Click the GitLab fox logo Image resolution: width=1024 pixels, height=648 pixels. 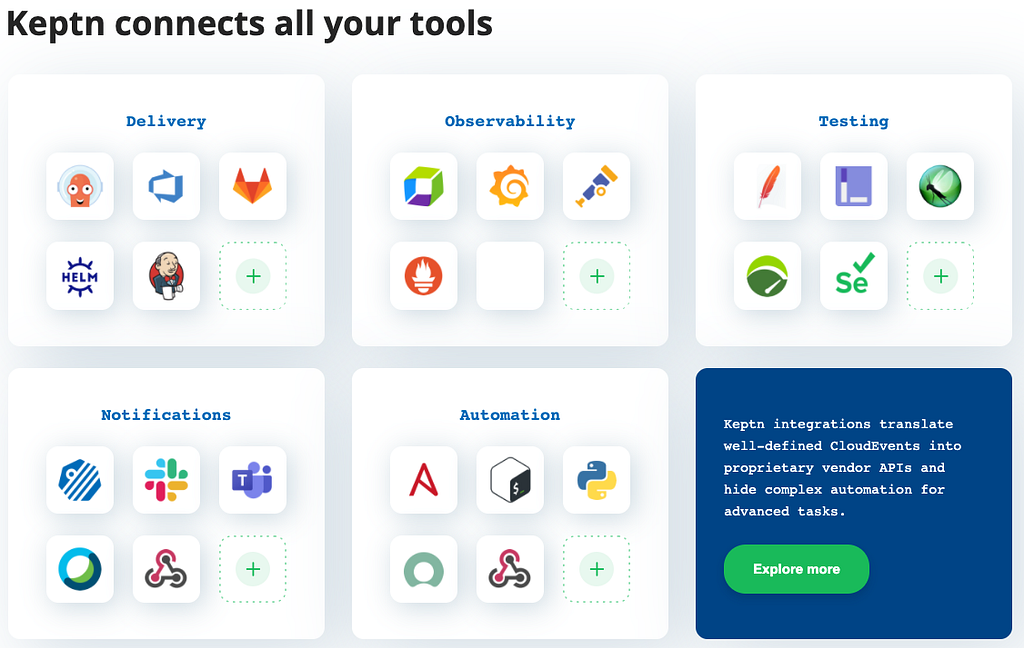252,186
